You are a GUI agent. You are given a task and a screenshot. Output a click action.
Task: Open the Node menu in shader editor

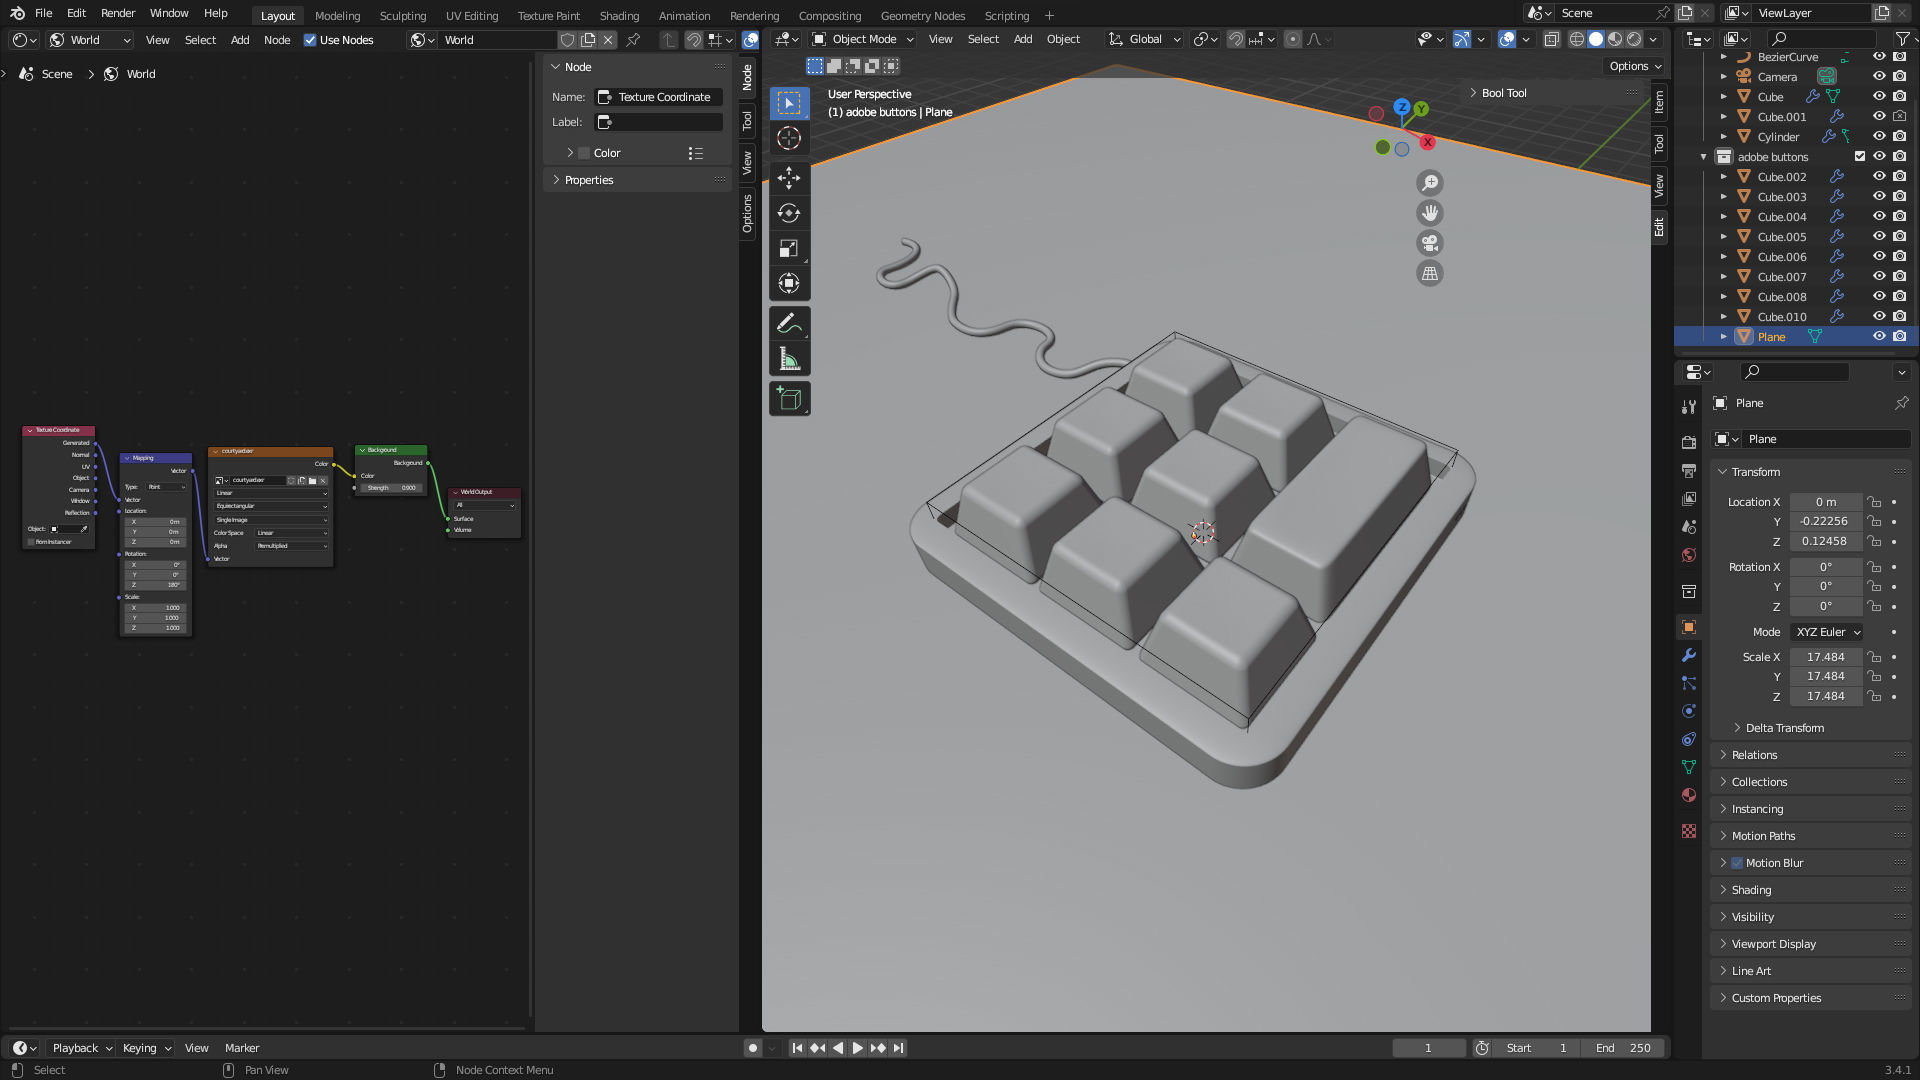277,40
